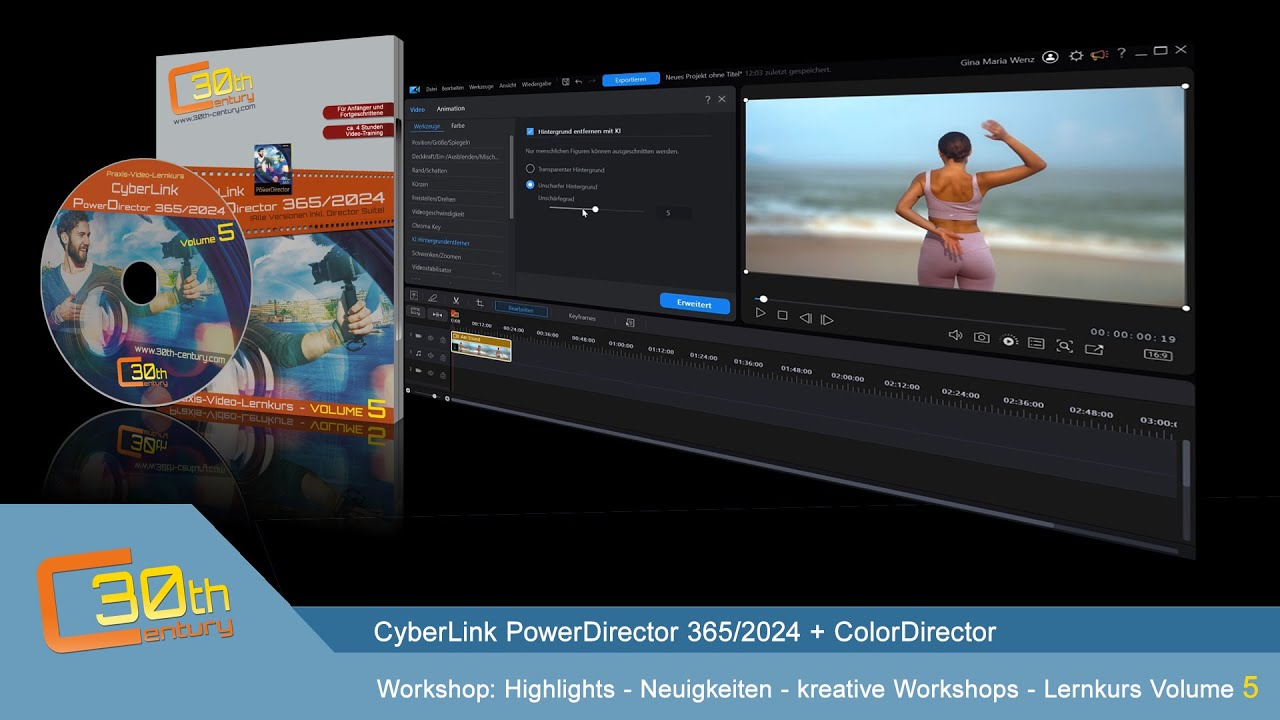Click the zoom magnifier icon in preview controls

click(1064, 346)
